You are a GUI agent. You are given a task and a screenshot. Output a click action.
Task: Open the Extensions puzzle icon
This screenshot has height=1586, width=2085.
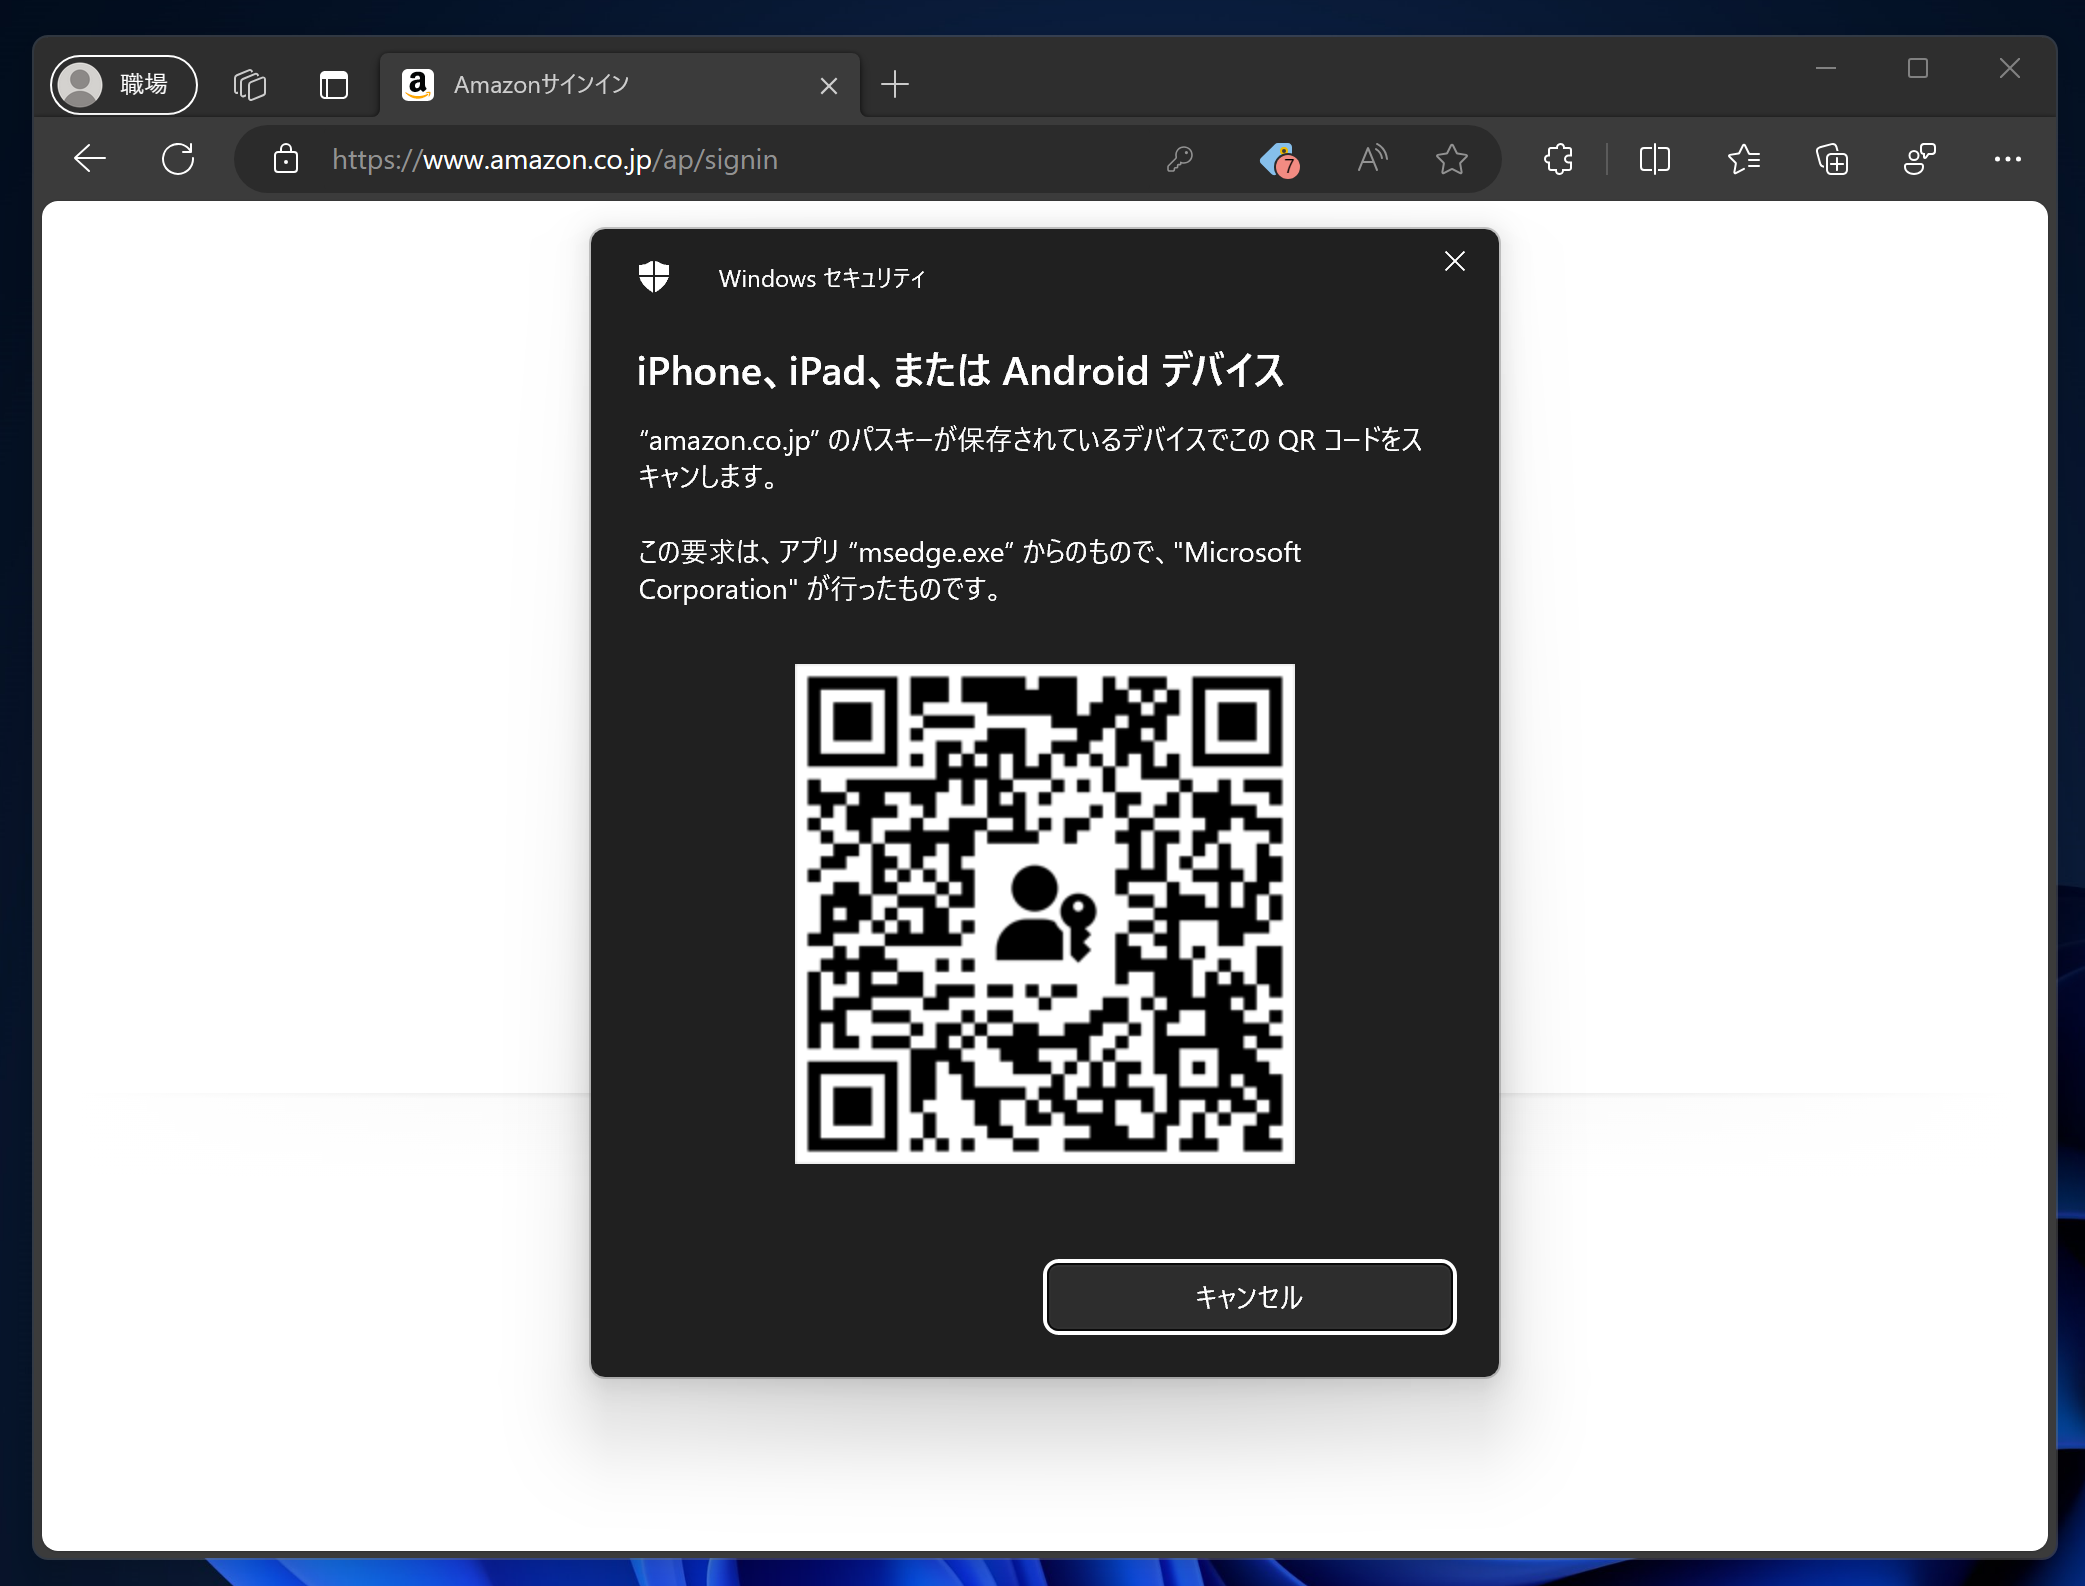(1558, 159)
